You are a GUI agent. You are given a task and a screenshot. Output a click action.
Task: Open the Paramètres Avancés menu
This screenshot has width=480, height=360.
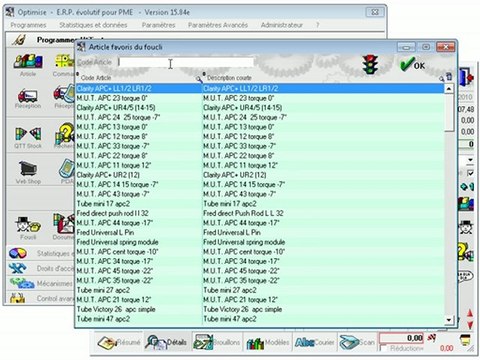pyautogui.click(x=218, y=25)
